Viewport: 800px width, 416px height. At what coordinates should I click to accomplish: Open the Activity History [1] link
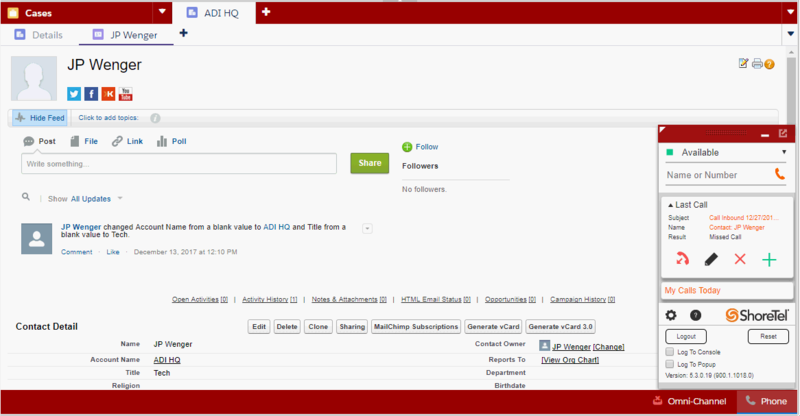(269, 300)
